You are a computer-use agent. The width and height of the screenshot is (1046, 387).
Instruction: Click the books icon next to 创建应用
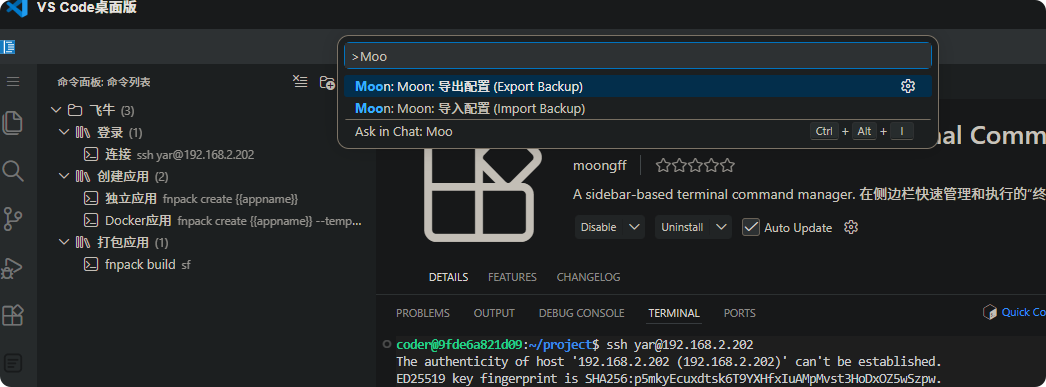pos(83,176)
